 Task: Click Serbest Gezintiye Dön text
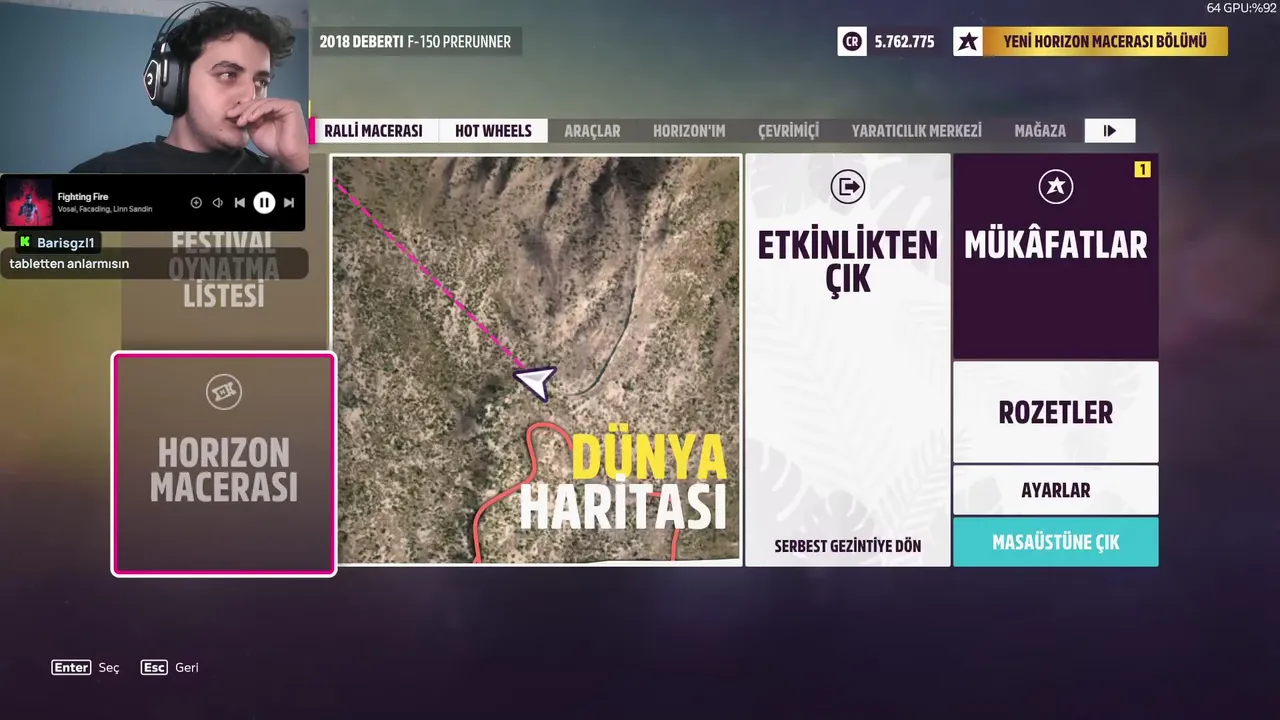pos(847,546)
